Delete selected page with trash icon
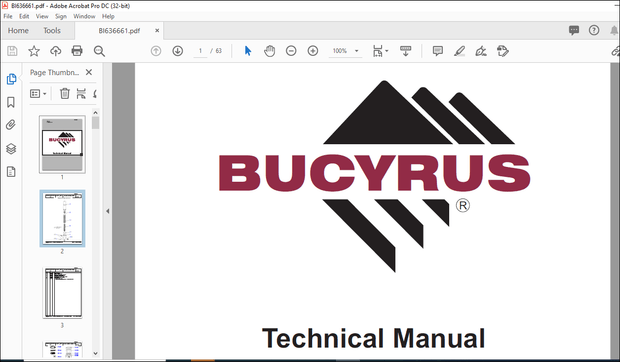The height and width of the screenshot is (362, 620). (x=64, y=94)
